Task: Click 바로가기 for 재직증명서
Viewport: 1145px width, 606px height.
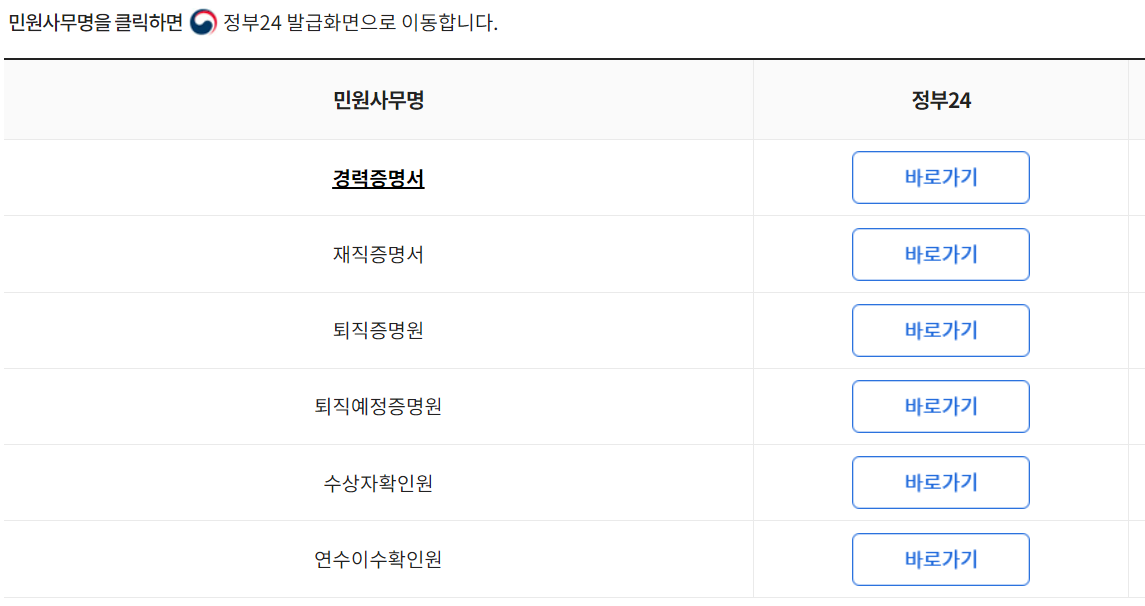Action: pyautogui.click(x=940, y=253)
